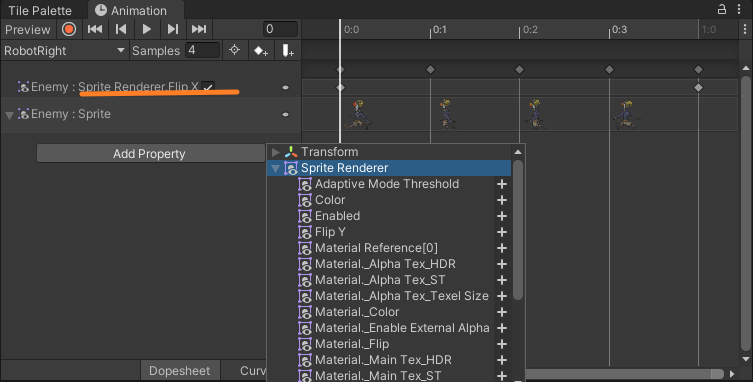Add Adaptive Mode Threshold property
This screenshot has width=753, height=382.
pos(502,184)
